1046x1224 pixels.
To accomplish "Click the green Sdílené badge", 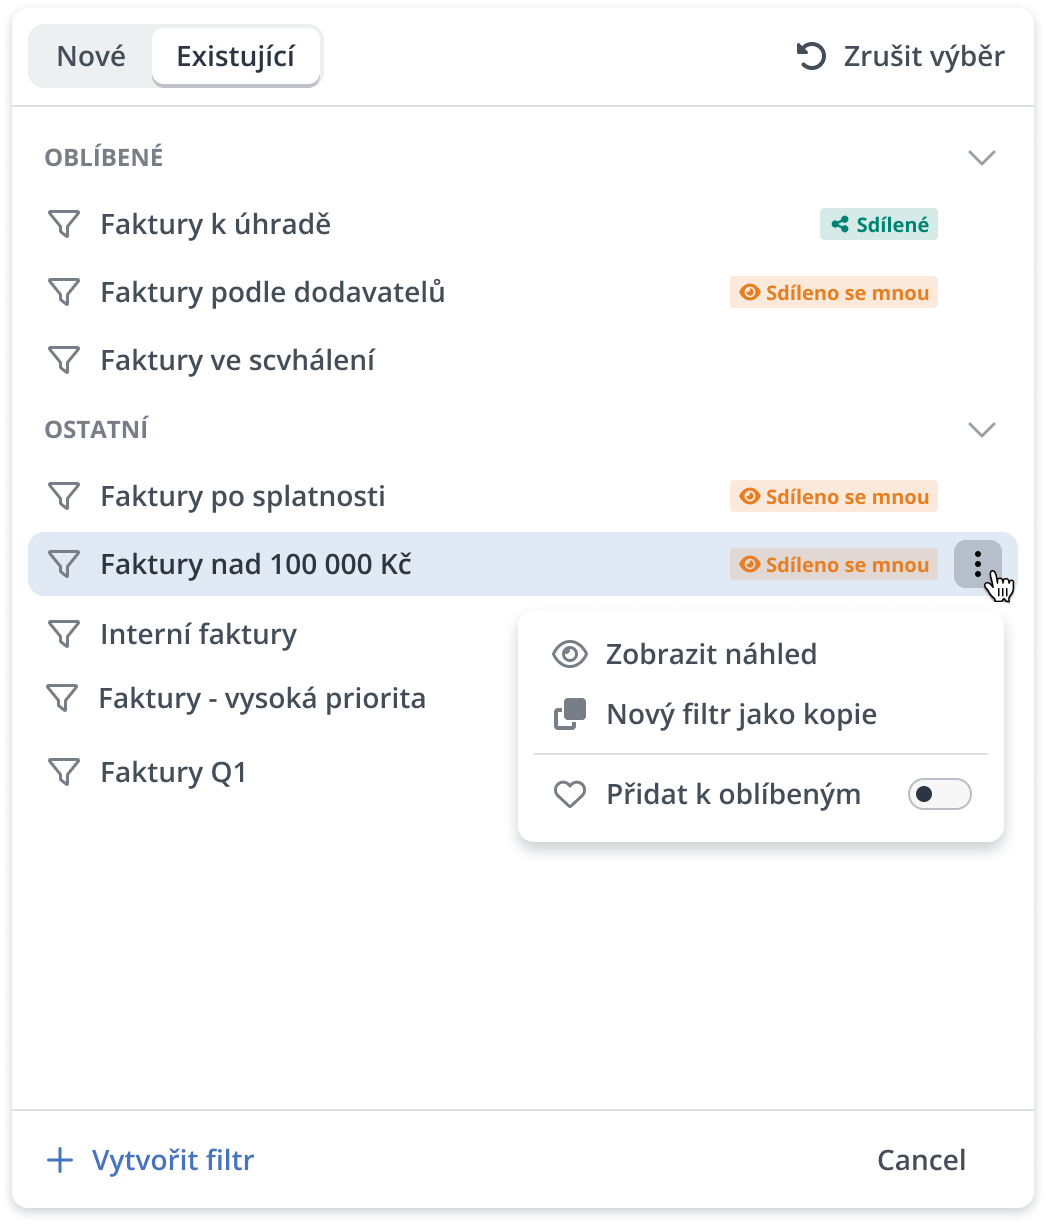I will point(879,225).
